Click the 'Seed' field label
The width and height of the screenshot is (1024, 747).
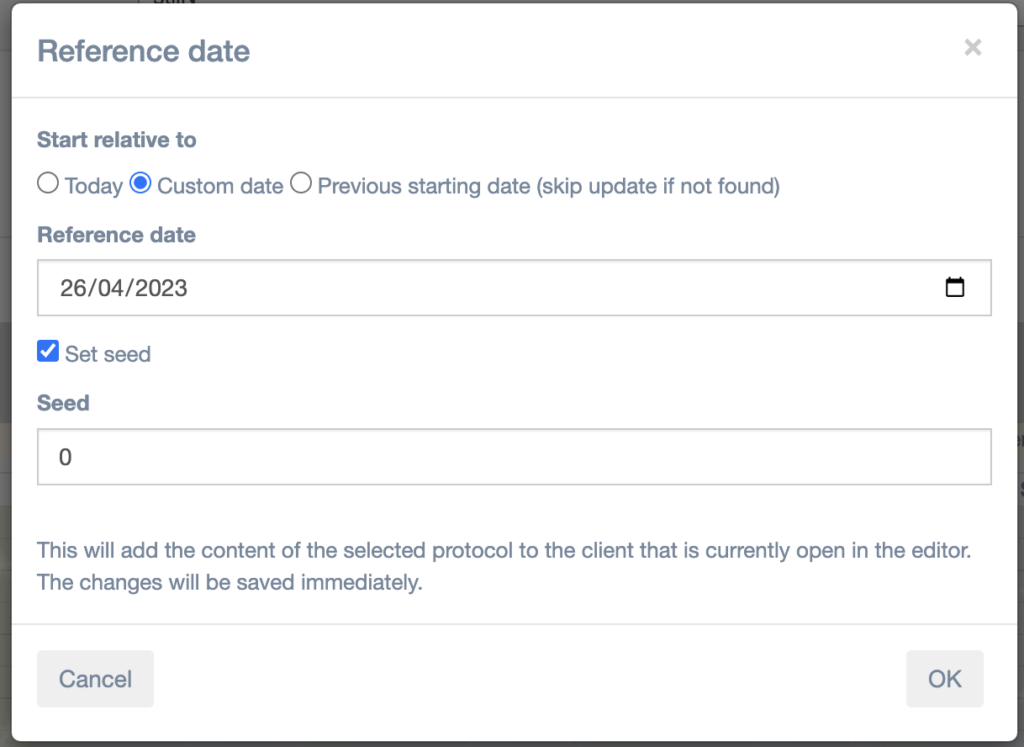[63, 403]
